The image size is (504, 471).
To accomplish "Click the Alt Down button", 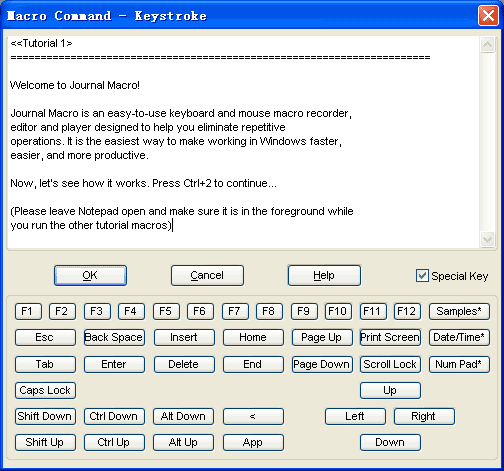I will pyautogui.click(x=183, y=416).
